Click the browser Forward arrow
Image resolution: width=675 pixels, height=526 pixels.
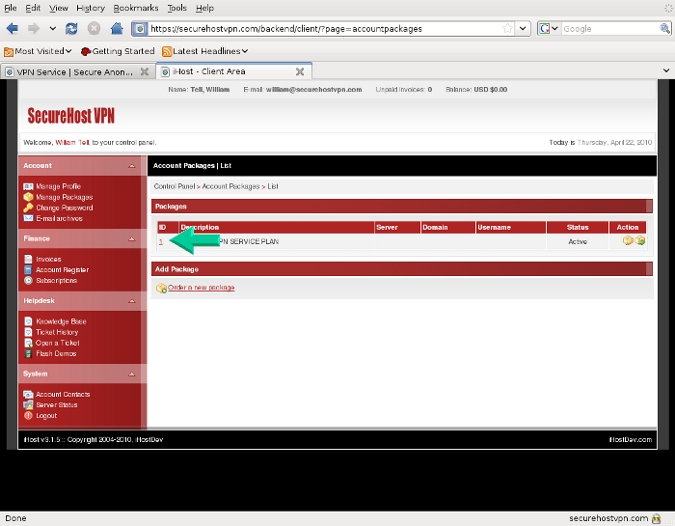click(34, 29)
